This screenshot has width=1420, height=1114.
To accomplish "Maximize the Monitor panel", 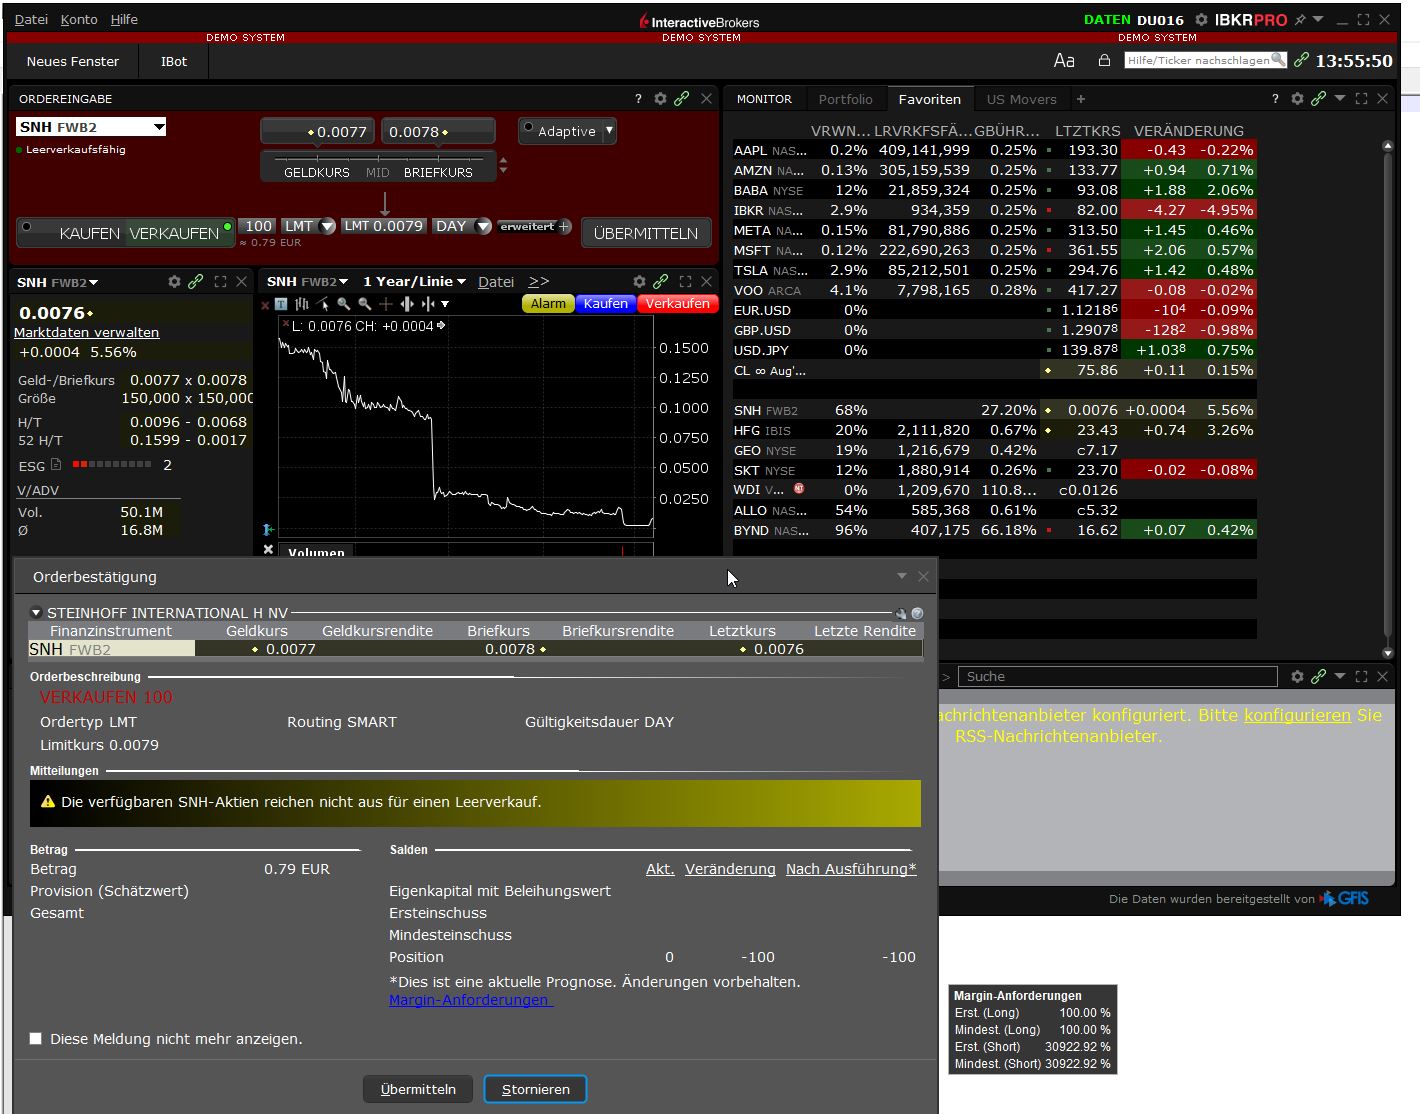I will (x=1361, y=99).
